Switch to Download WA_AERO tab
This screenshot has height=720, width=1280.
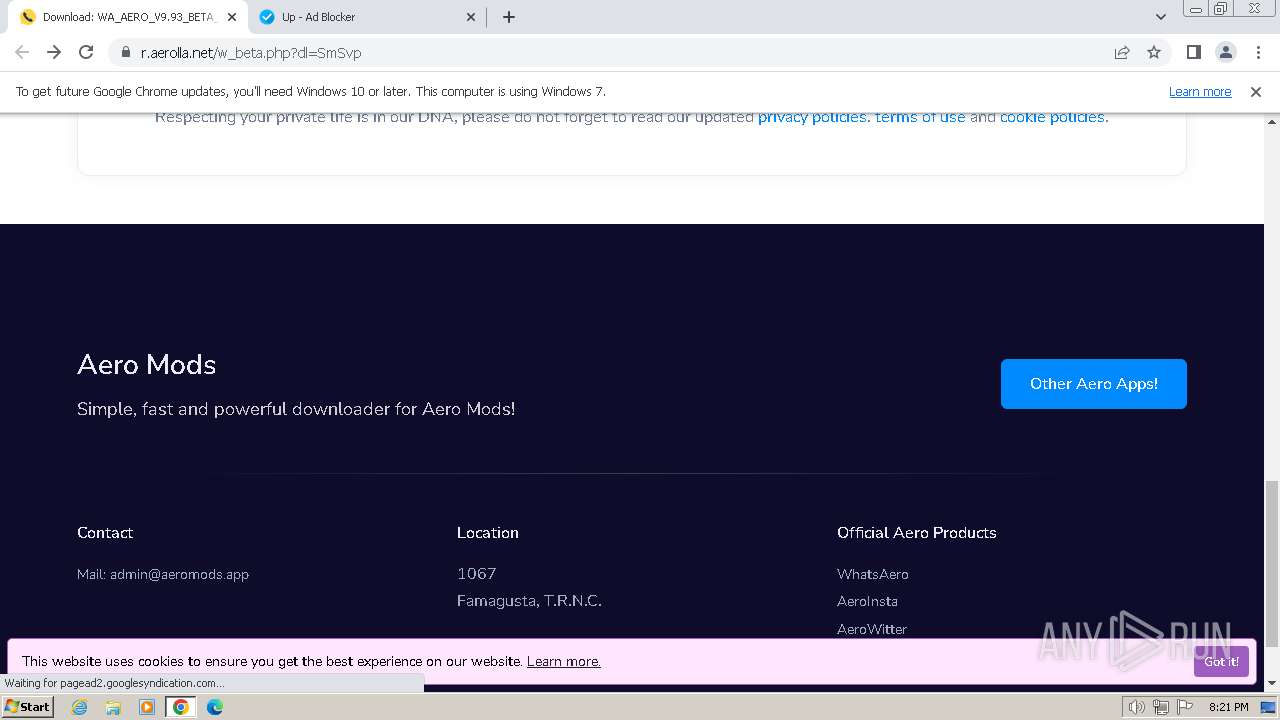point(128,17)
